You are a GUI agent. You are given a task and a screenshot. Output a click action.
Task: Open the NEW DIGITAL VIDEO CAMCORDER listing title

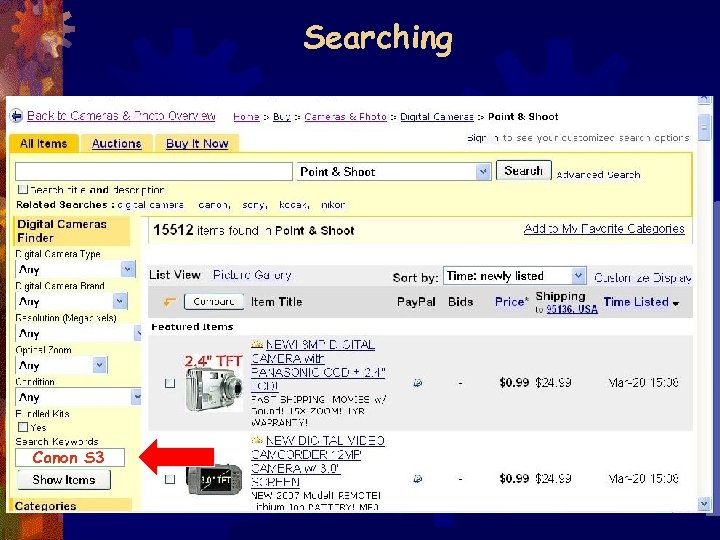(x=318, y=461)
